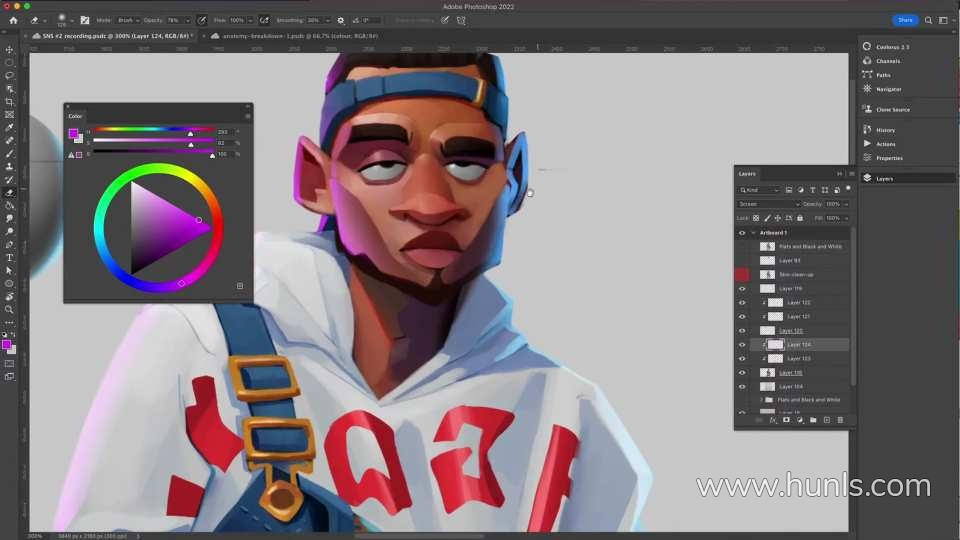Click foreground color swatch in toolbar
Screen dimensions: 960x540
(6, 345)
